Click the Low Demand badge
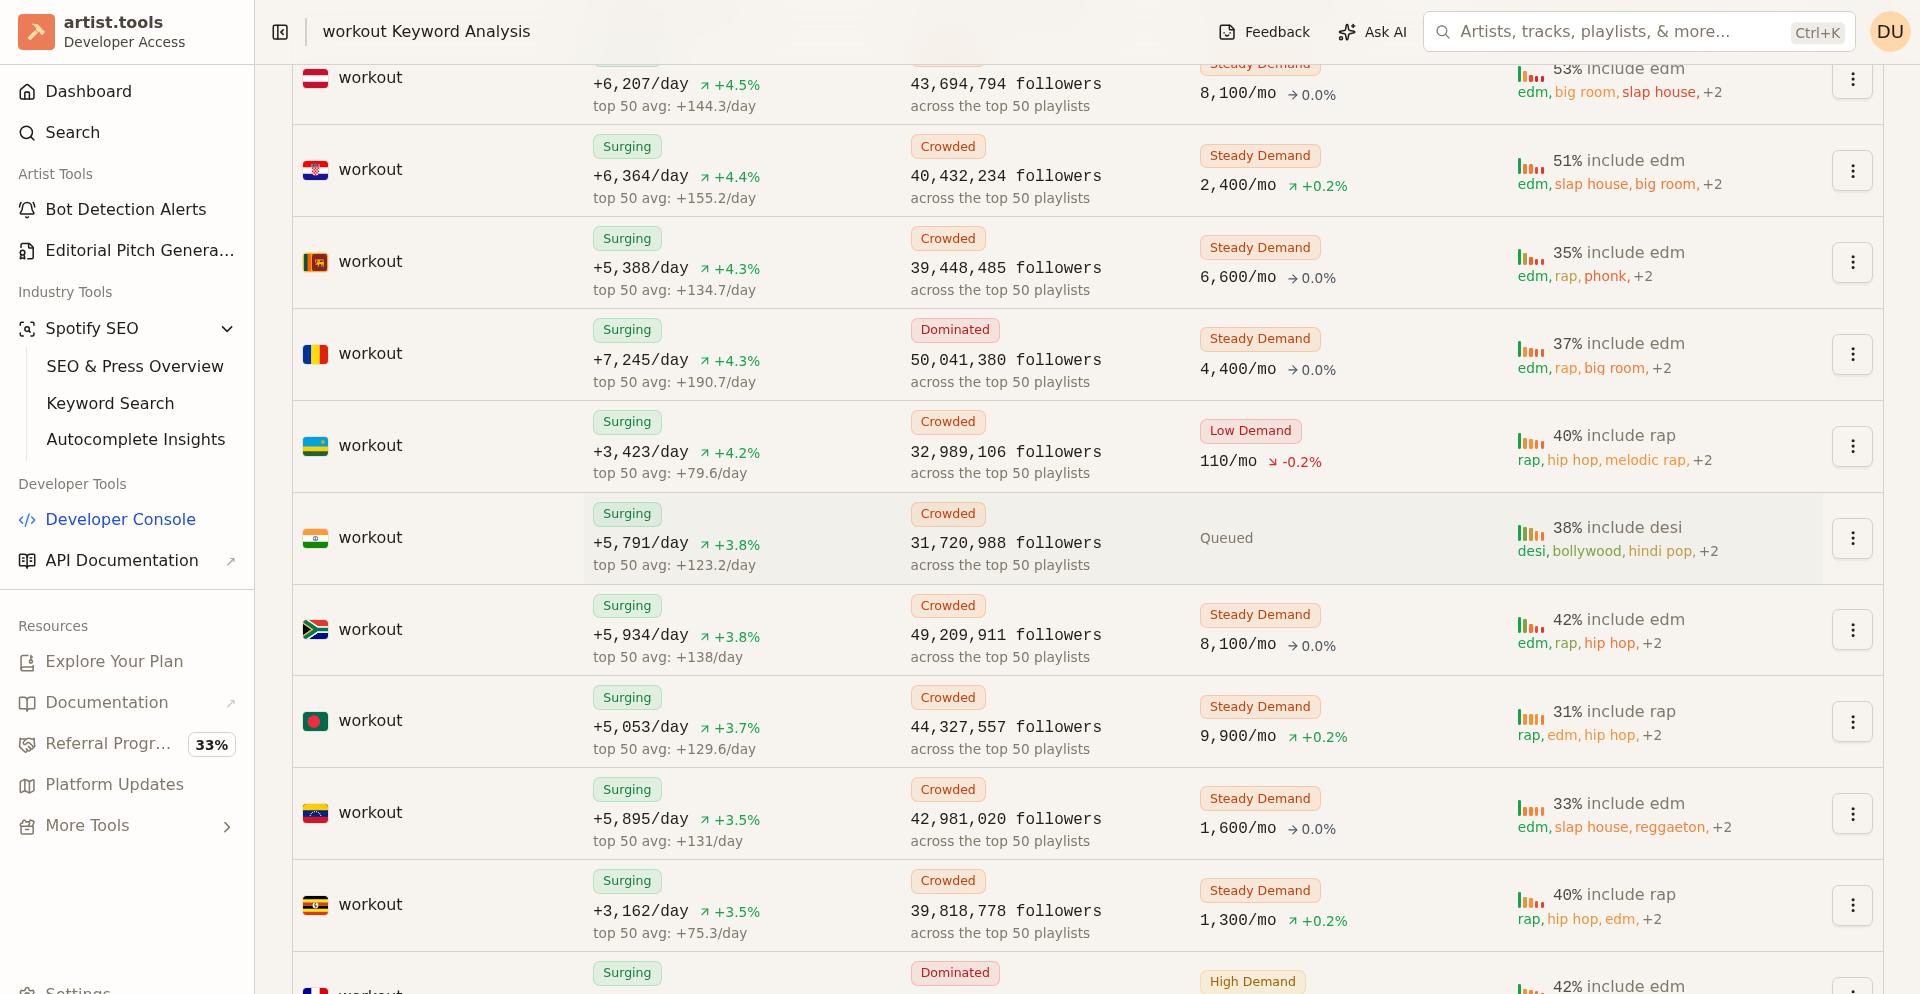The image size is (1920, 994). tap(1250, 431)
